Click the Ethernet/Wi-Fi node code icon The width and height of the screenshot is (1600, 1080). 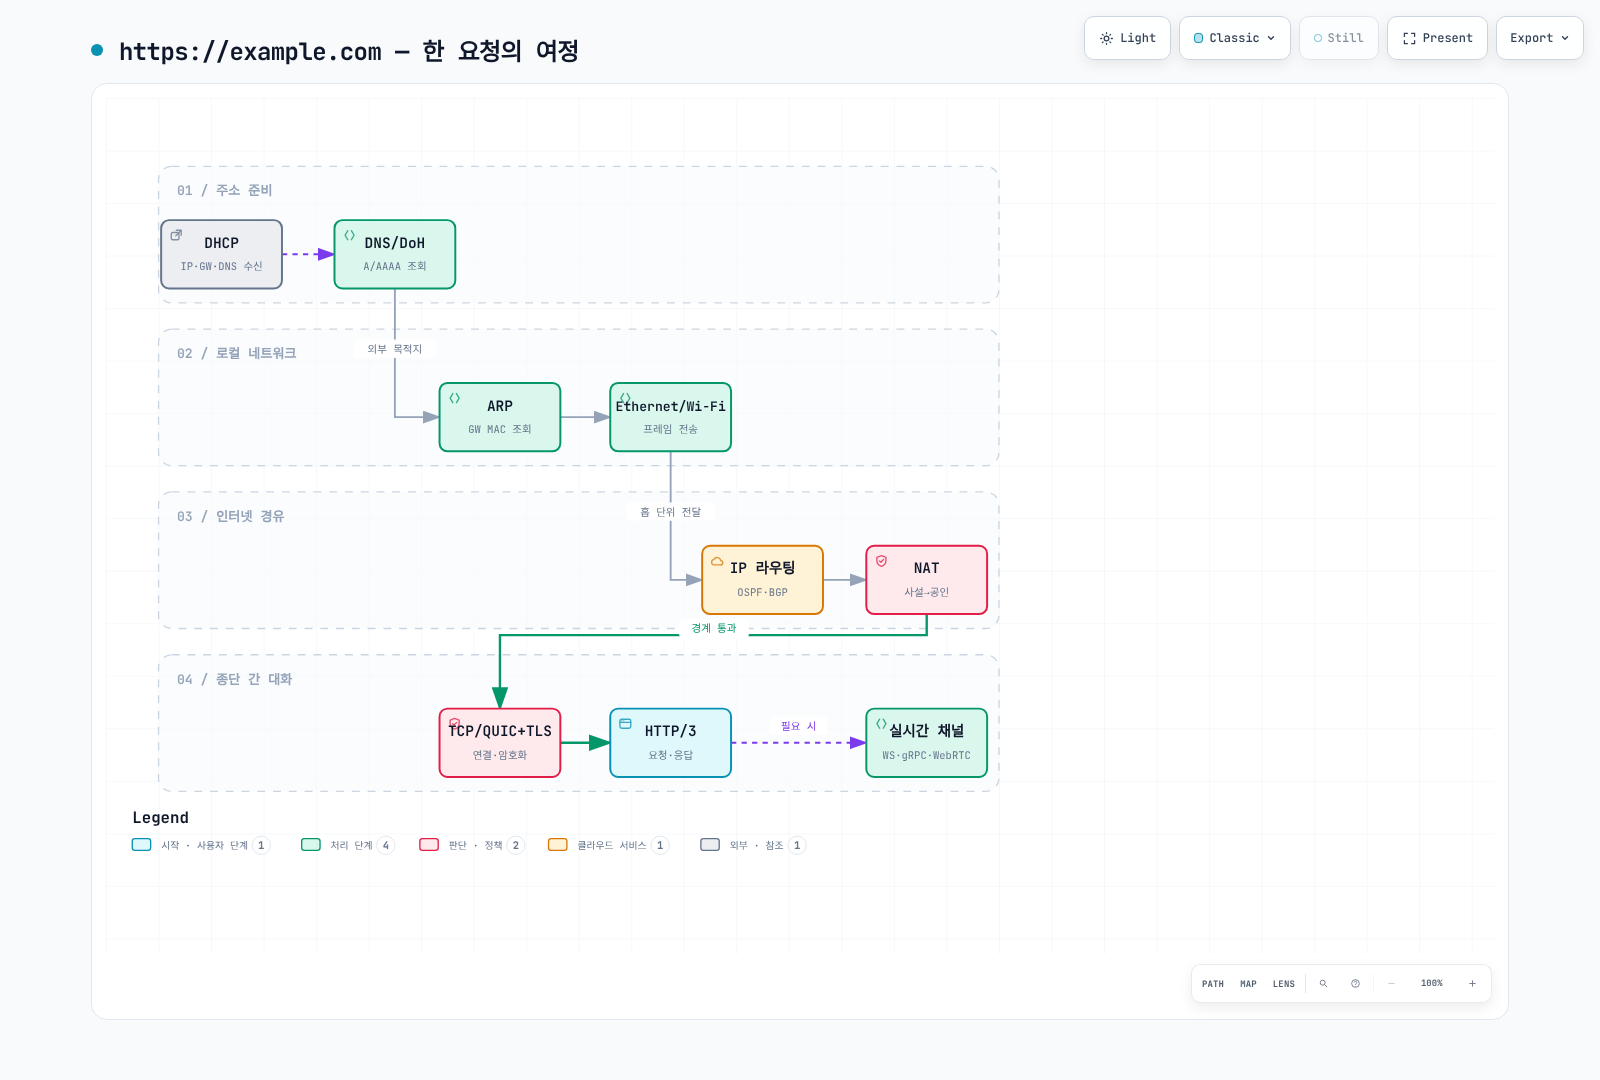point(625,398)
